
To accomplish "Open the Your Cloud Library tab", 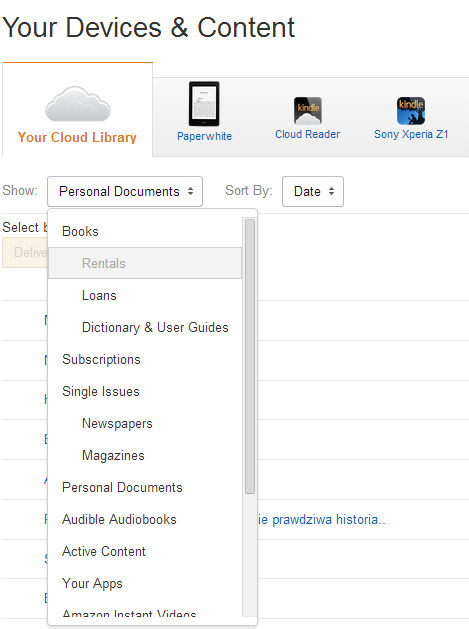I will pos(77,110).
